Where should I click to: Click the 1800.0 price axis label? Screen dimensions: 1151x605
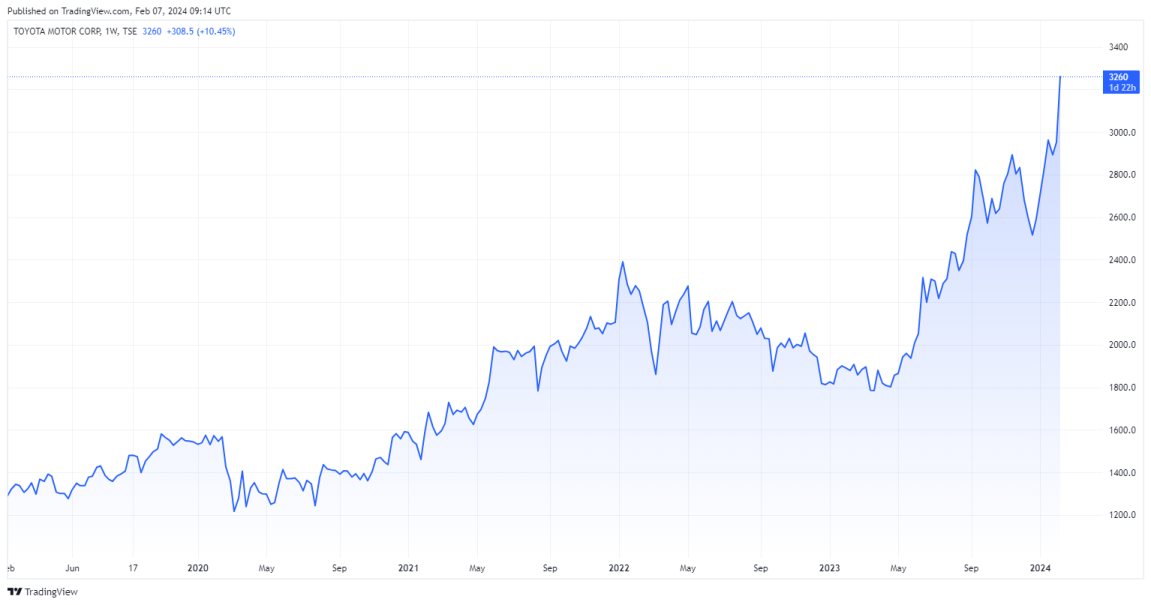(x=1120, y=388)
